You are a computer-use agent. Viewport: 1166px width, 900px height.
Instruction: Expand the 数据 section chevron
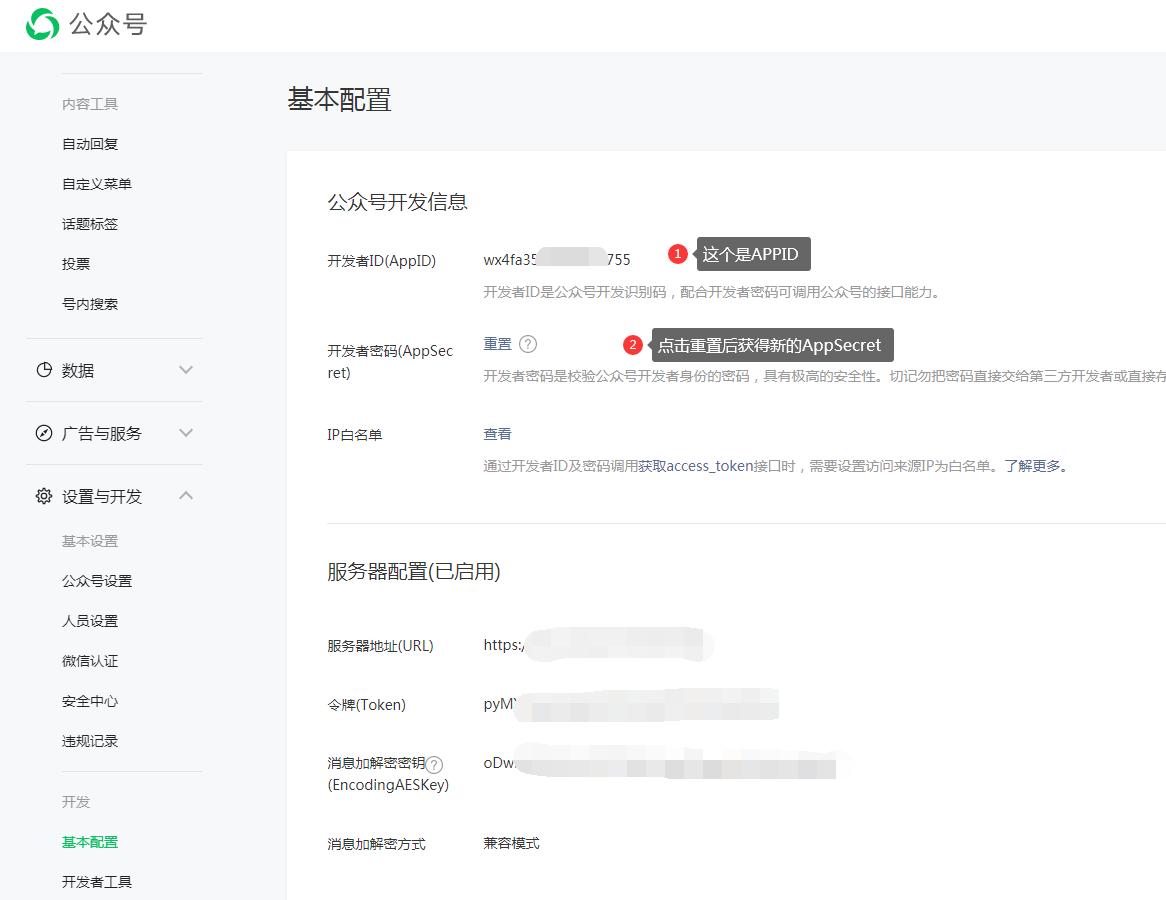coord(186,370)
